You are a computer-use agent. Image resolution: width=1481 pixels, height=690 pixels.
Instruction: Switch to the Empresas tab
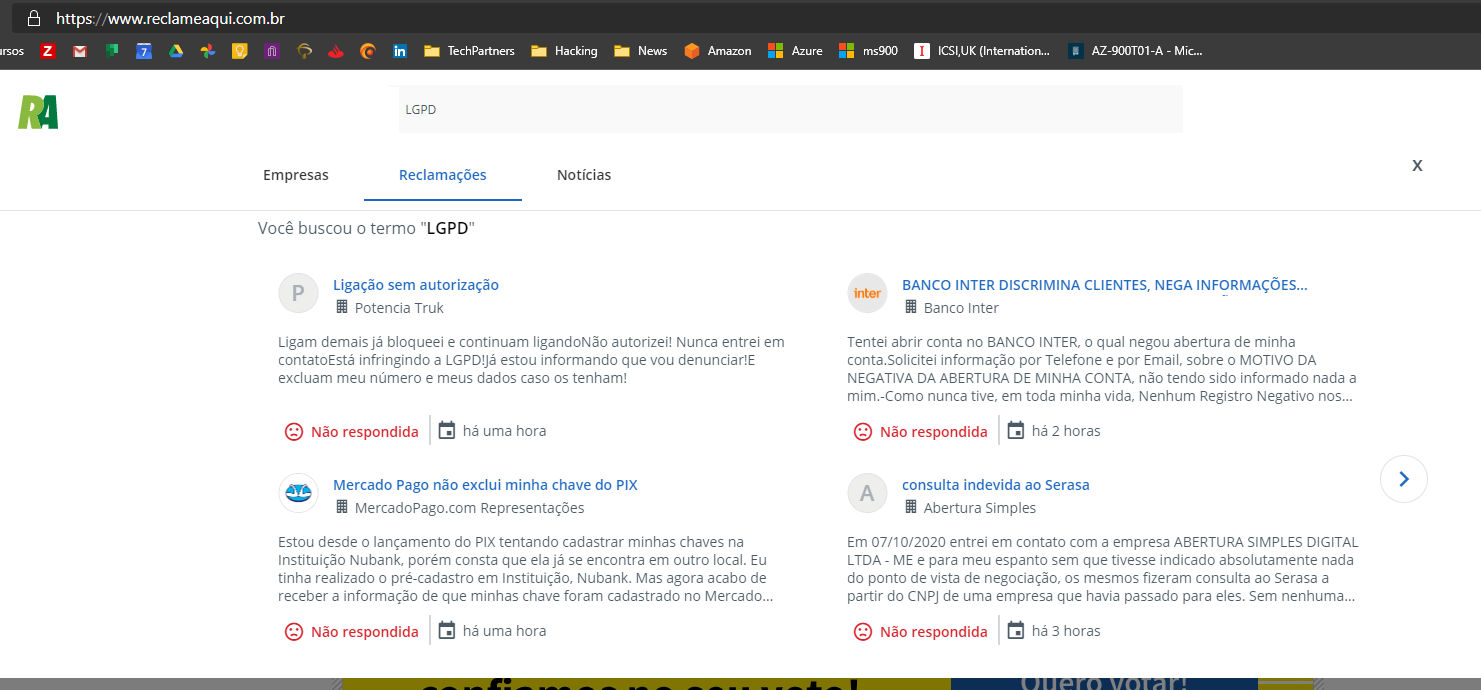[295, 175]
